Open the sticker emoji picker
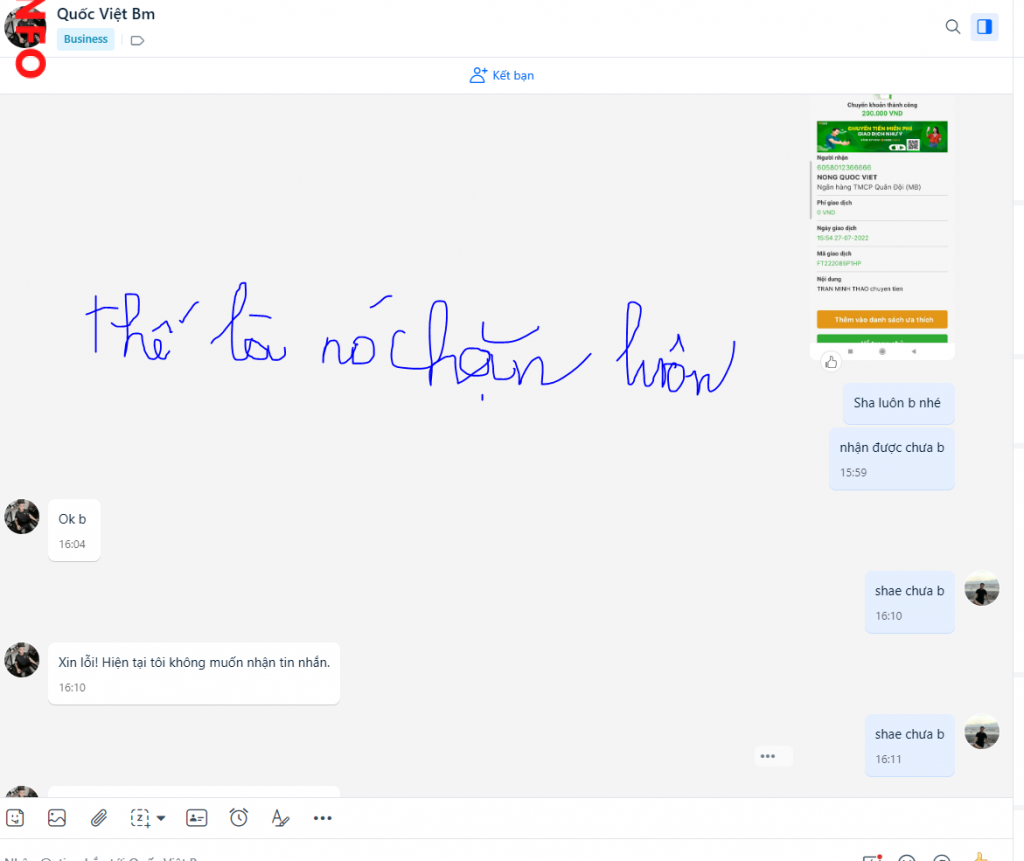 15,818
